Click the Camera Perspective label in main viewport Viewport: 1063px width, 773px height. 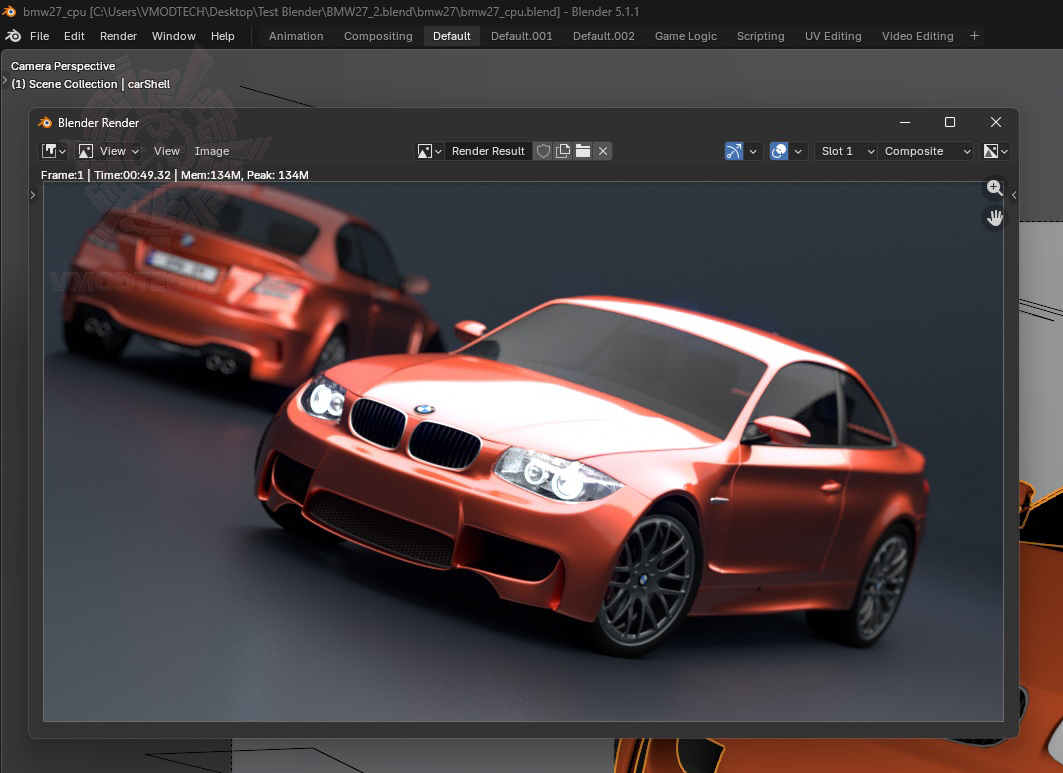point(63,66)
